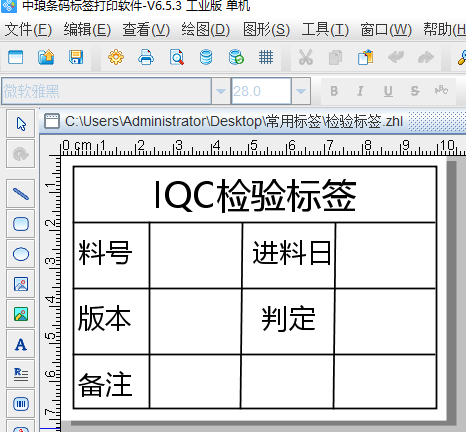The width and height of the screenshot is (466, 432).
Task: Select the rounded rectangle tool
Action: (x=21, y=224)
